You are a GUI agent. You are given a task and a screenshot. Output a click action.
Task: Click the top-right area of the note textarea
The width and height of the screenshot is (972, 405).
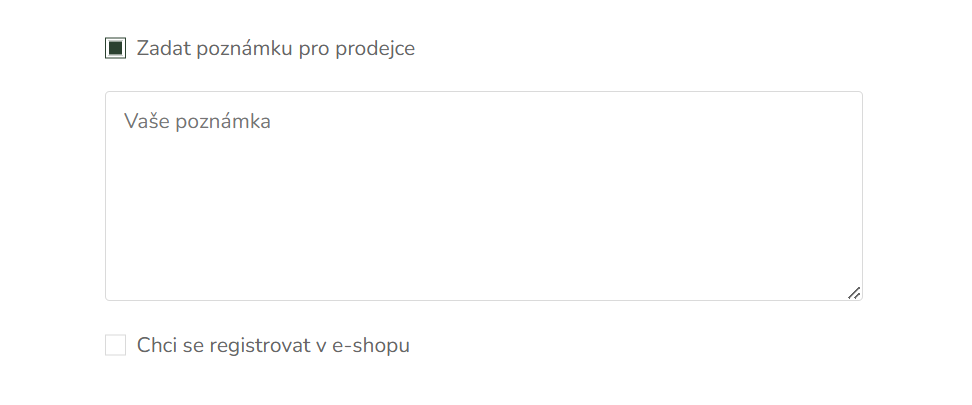pos(806,118)
